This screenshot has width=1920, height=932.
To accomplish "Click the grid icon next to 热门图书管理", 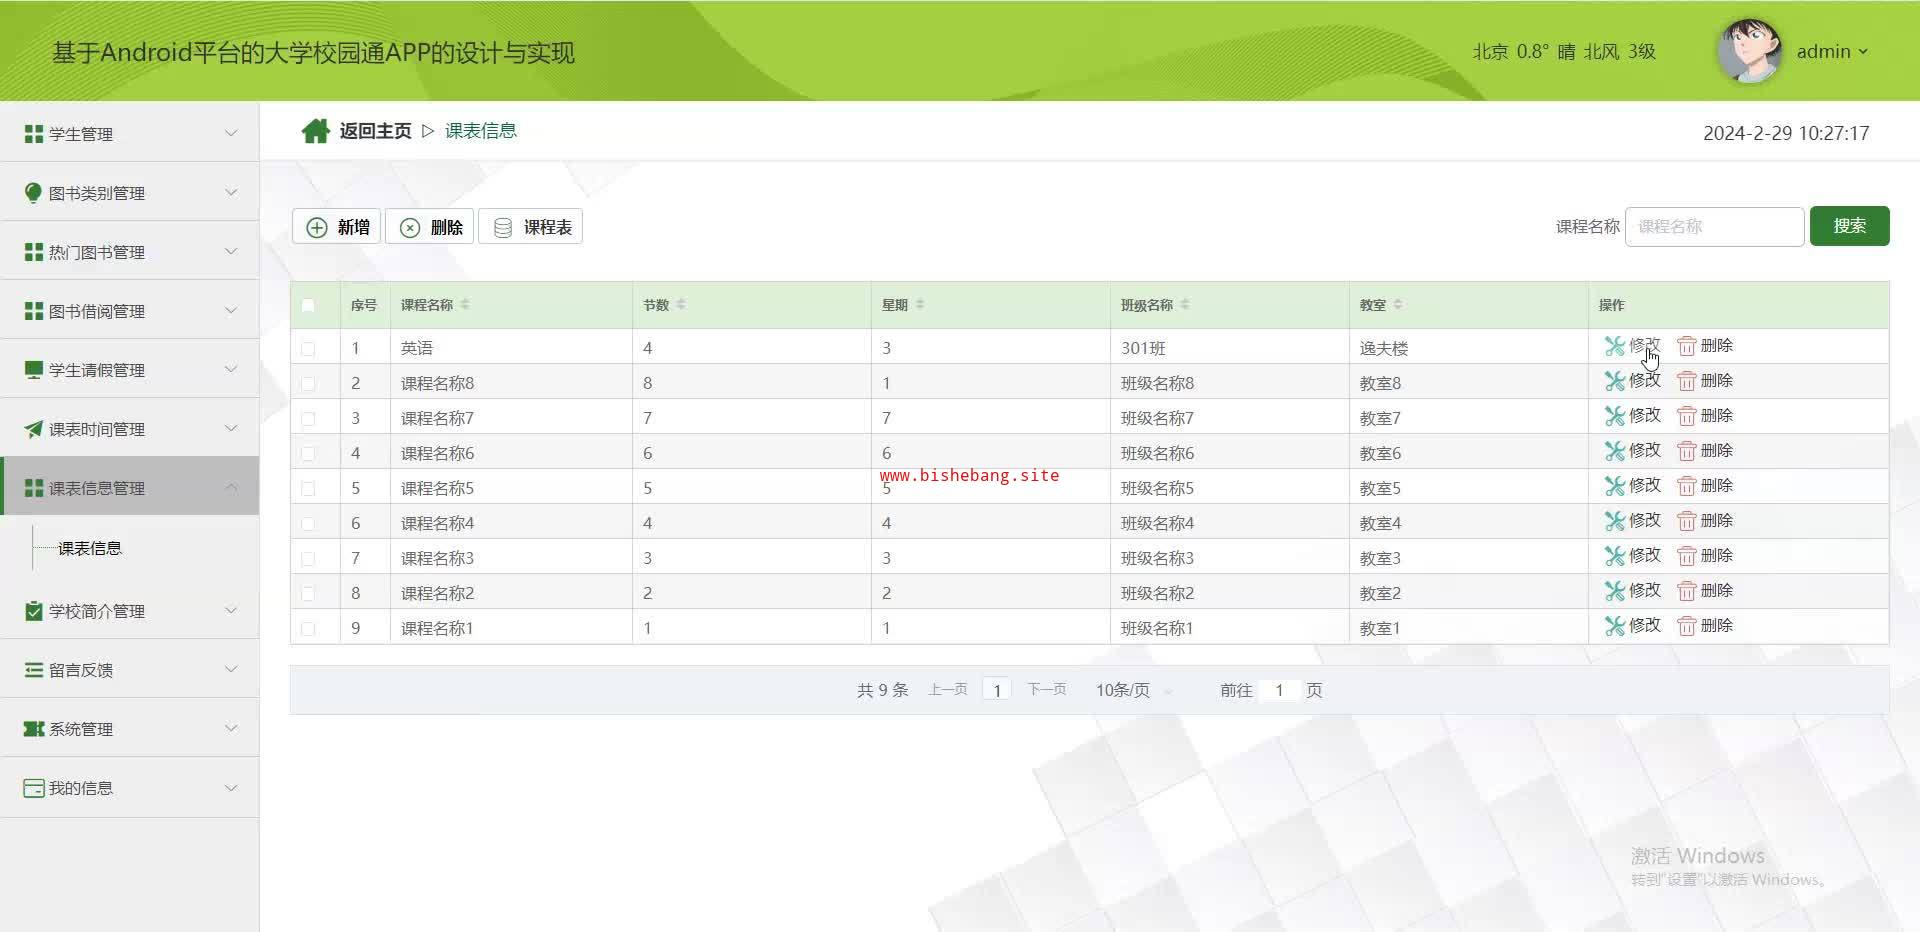I will point(34,252).
